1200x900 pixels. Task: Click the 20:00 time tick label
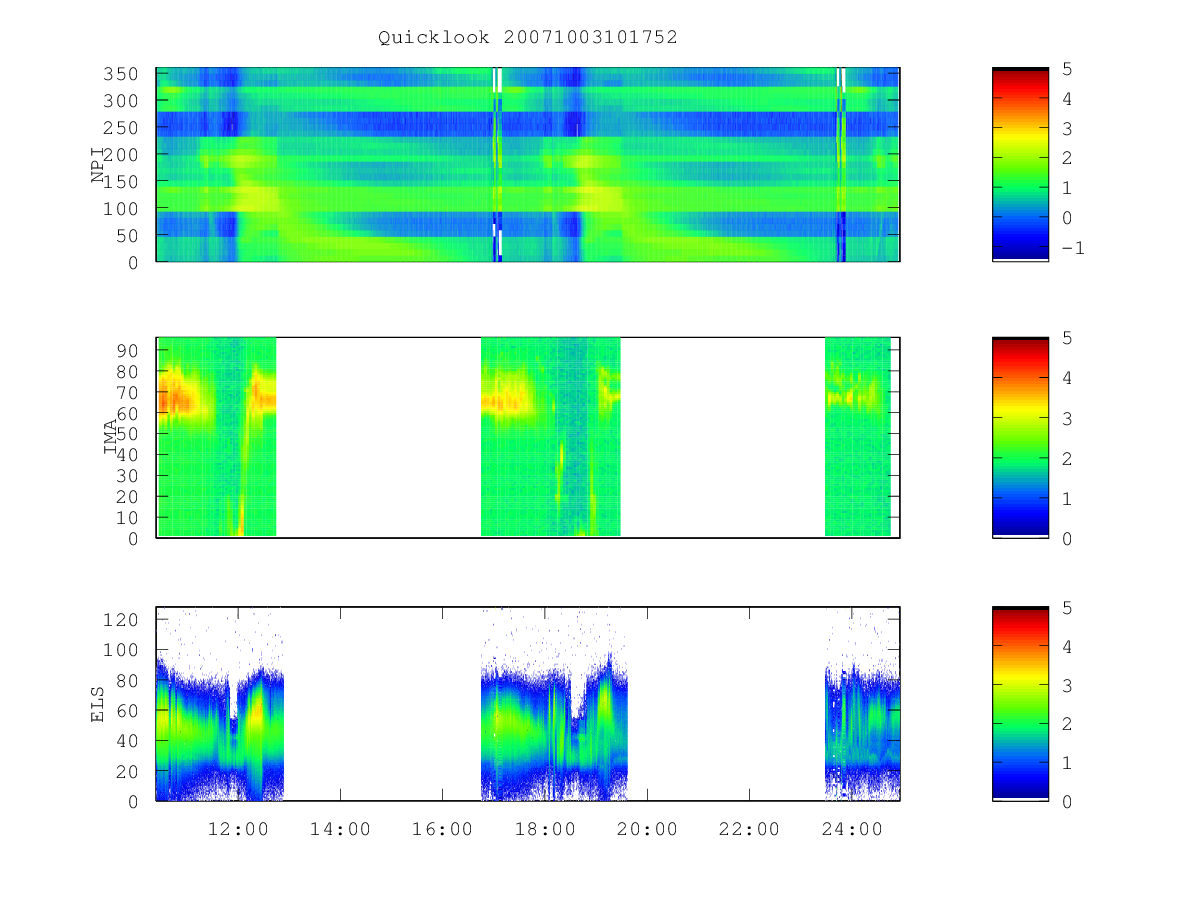click(x=647, y=829)
